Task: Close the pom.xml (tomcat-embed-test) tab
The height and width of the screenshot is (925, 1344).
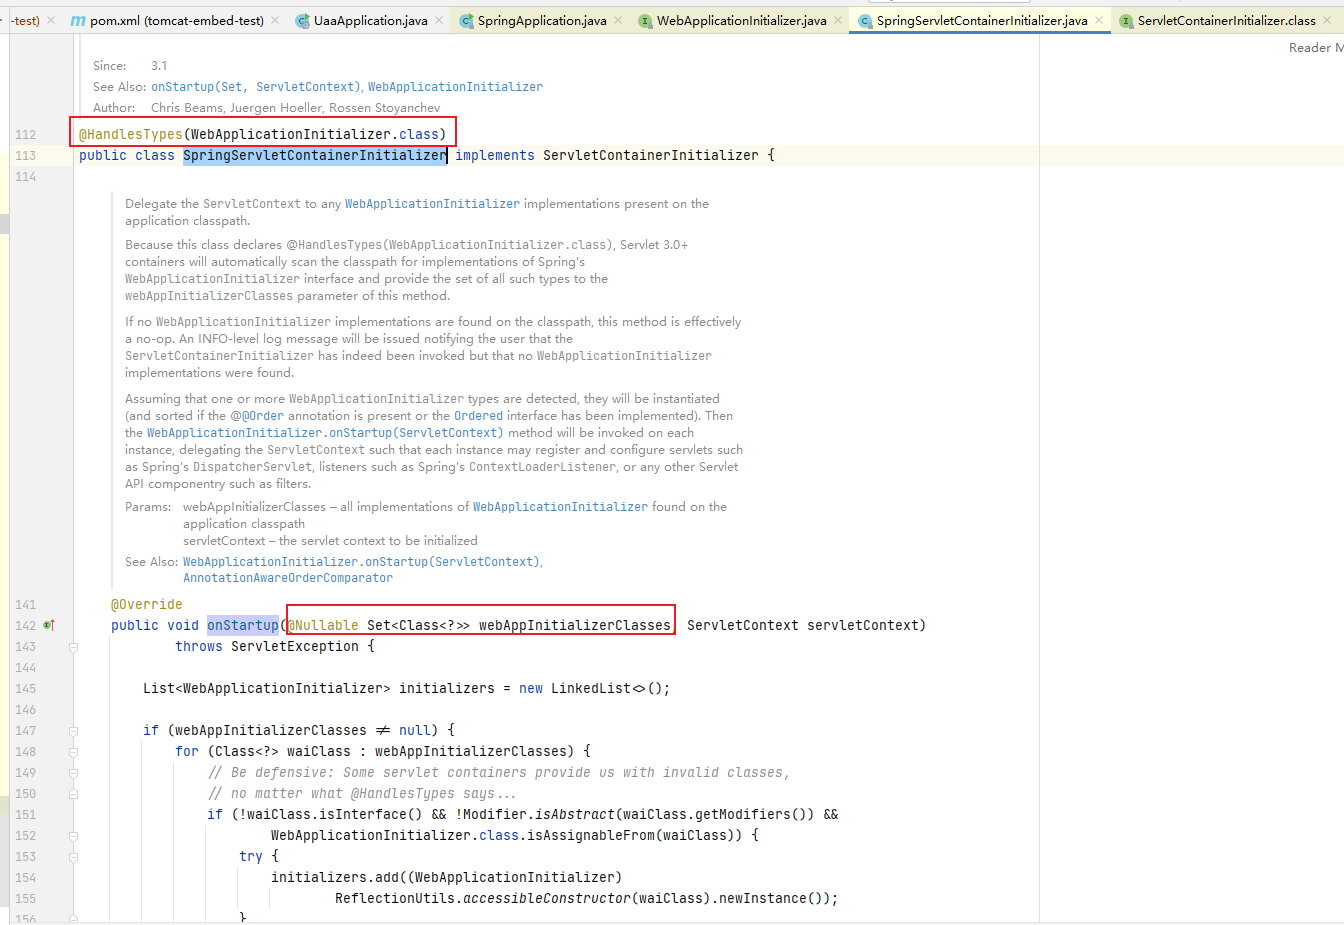Action: tap(275, 20)
